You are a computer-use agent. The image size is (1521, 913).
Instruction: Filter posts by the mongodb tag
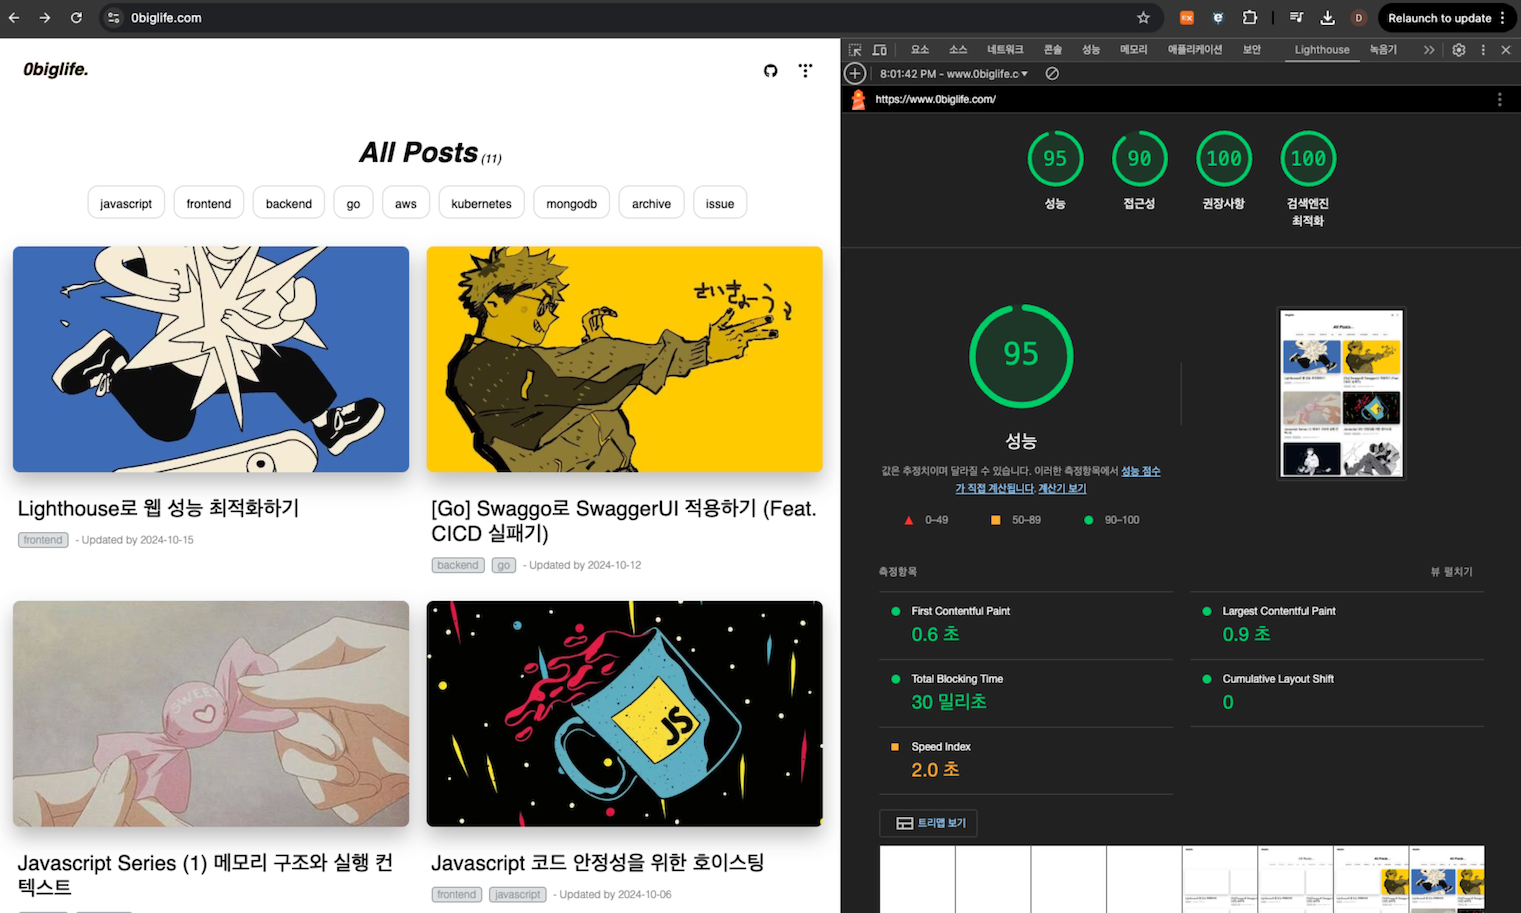572,203
